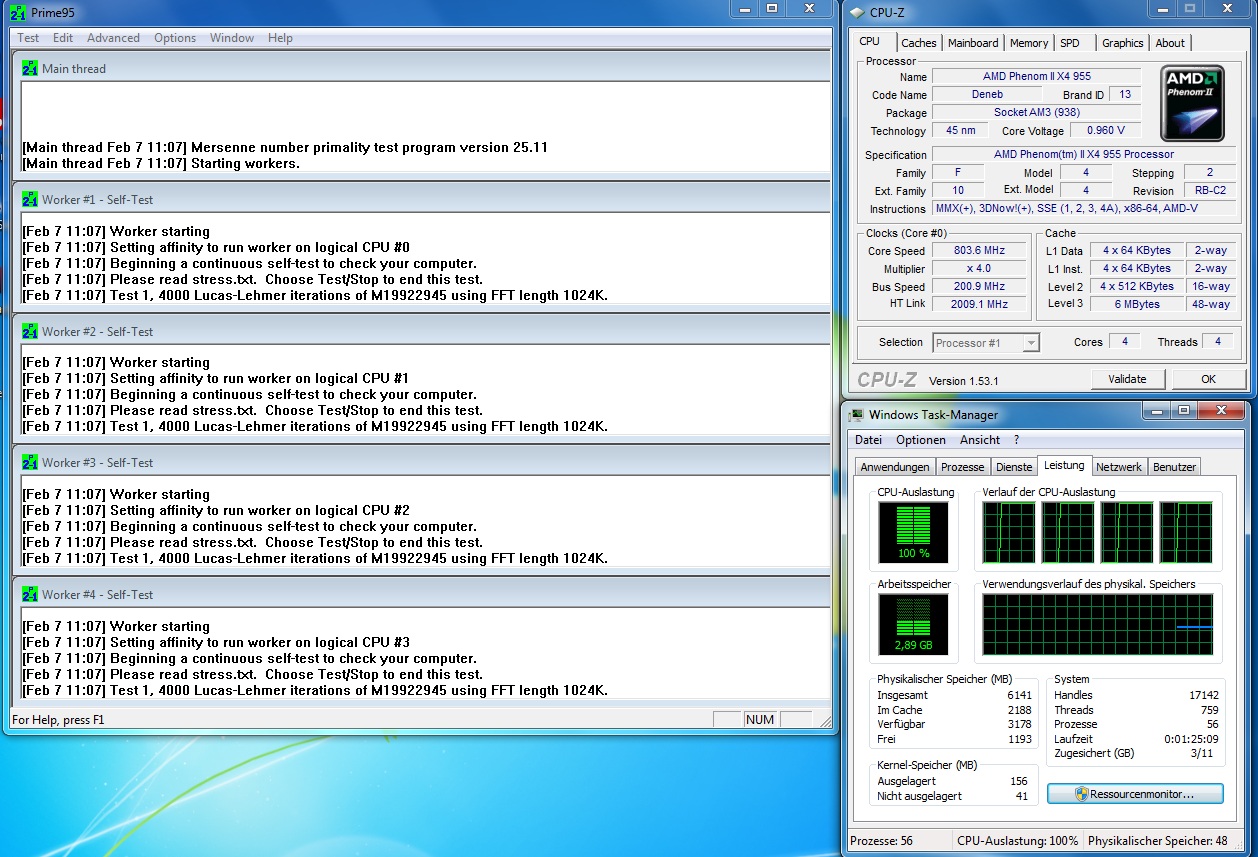Click the CPU-Z title bar icon
Viewport: 1258px width, 857px height.
[x=858, y=12]
